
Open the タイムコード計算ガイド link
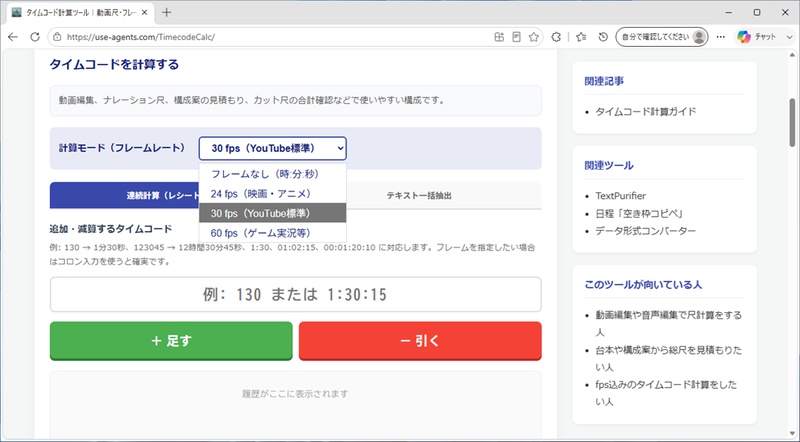(645, 112)
